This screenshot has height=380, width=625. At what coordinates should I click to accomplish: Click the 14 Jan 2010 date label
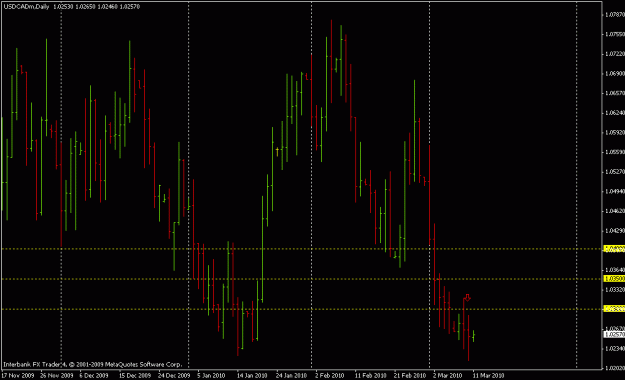(x=252, y=376)
